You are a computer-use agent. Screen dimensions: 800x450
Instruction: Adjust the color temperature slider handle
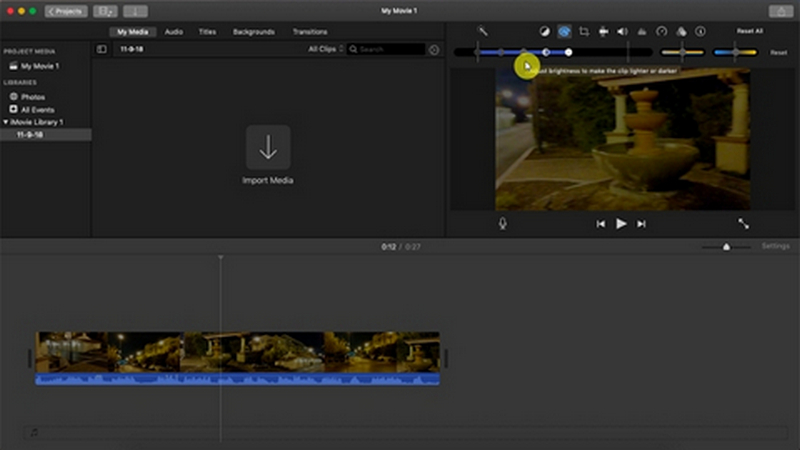(x=735, y=52)
